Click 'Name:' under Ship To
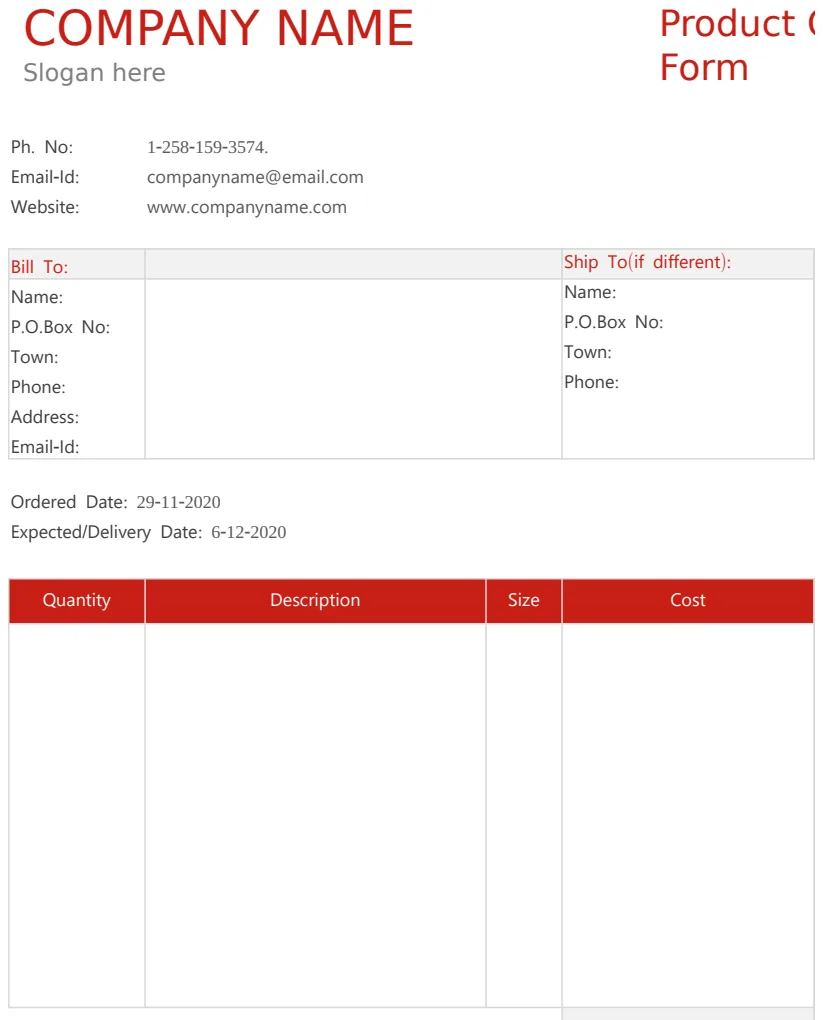The image size is (823, 1020). pyautogui.click(x=590, y=292)
